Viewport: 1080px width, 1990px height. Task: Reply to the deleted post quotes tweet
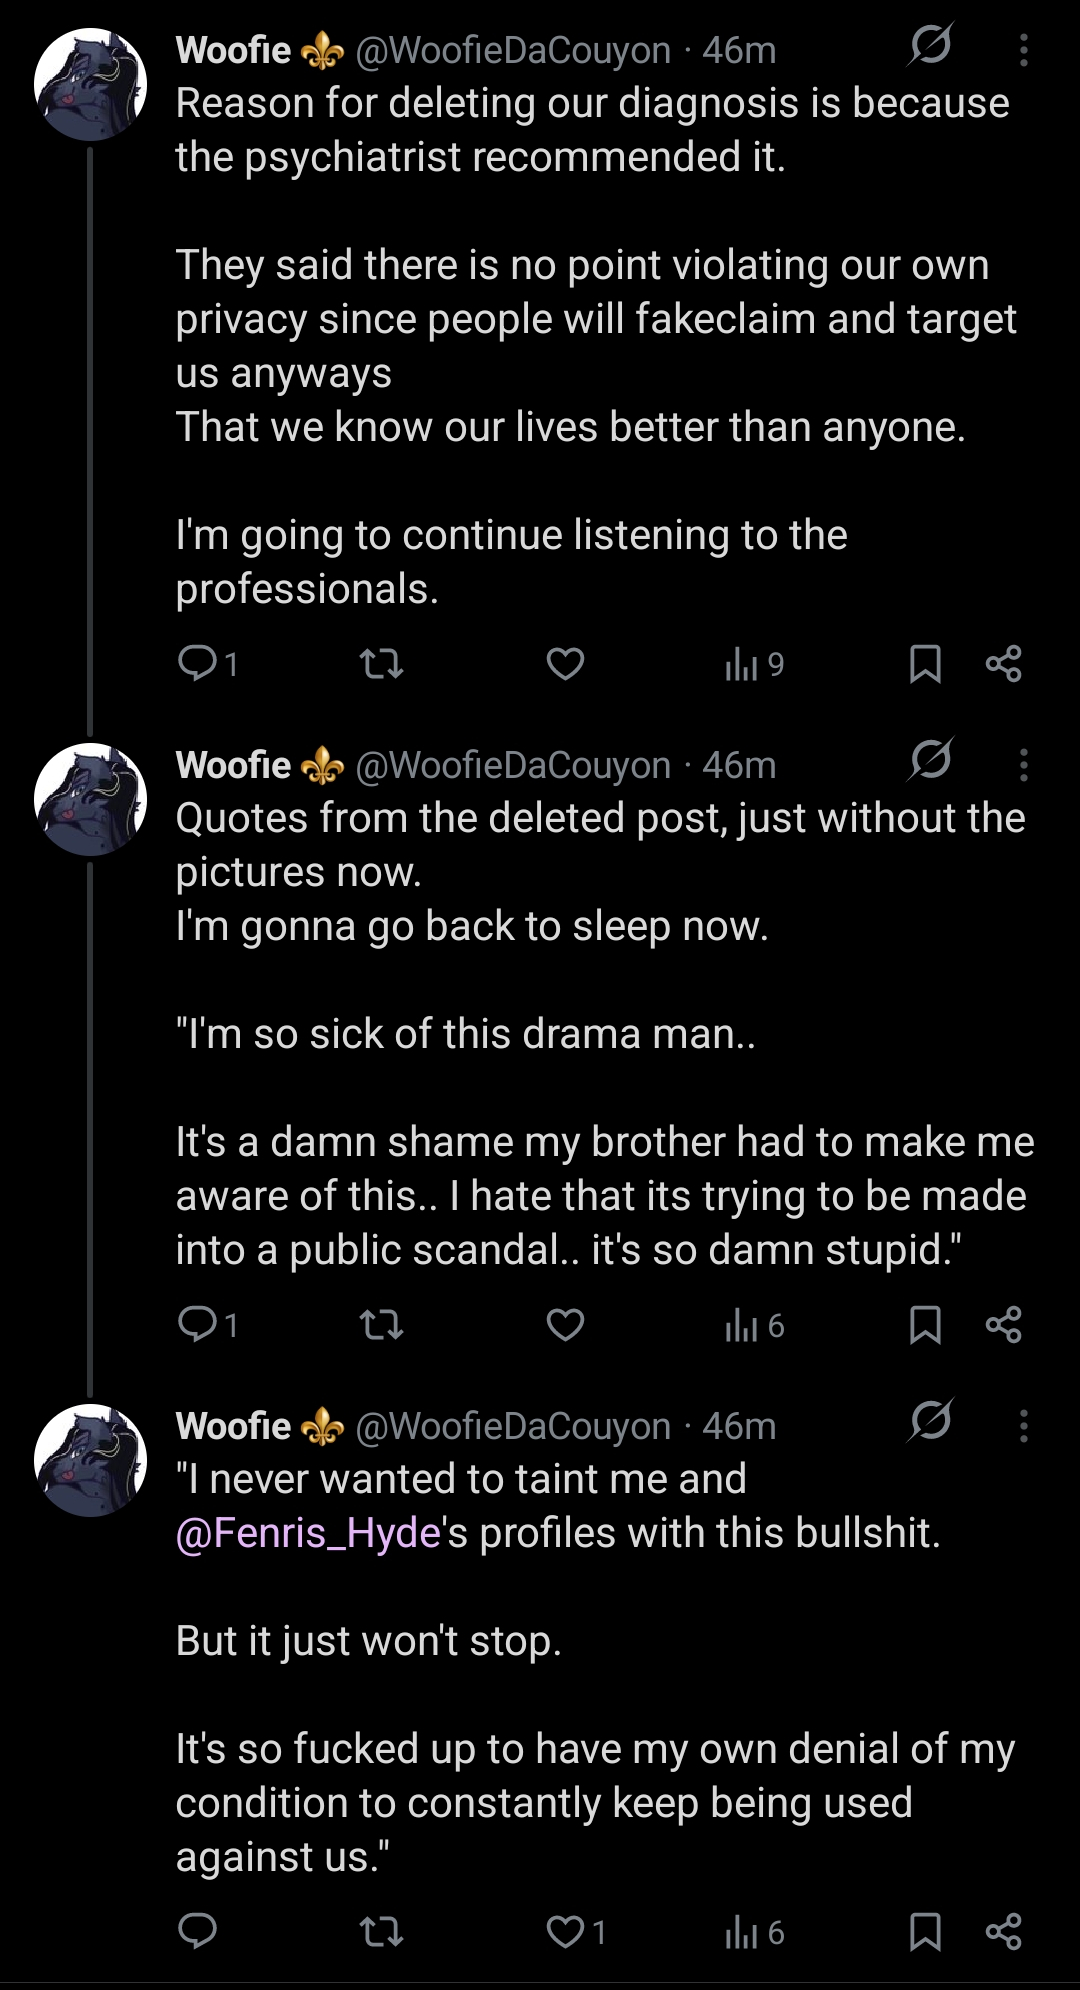[207, 1325]
